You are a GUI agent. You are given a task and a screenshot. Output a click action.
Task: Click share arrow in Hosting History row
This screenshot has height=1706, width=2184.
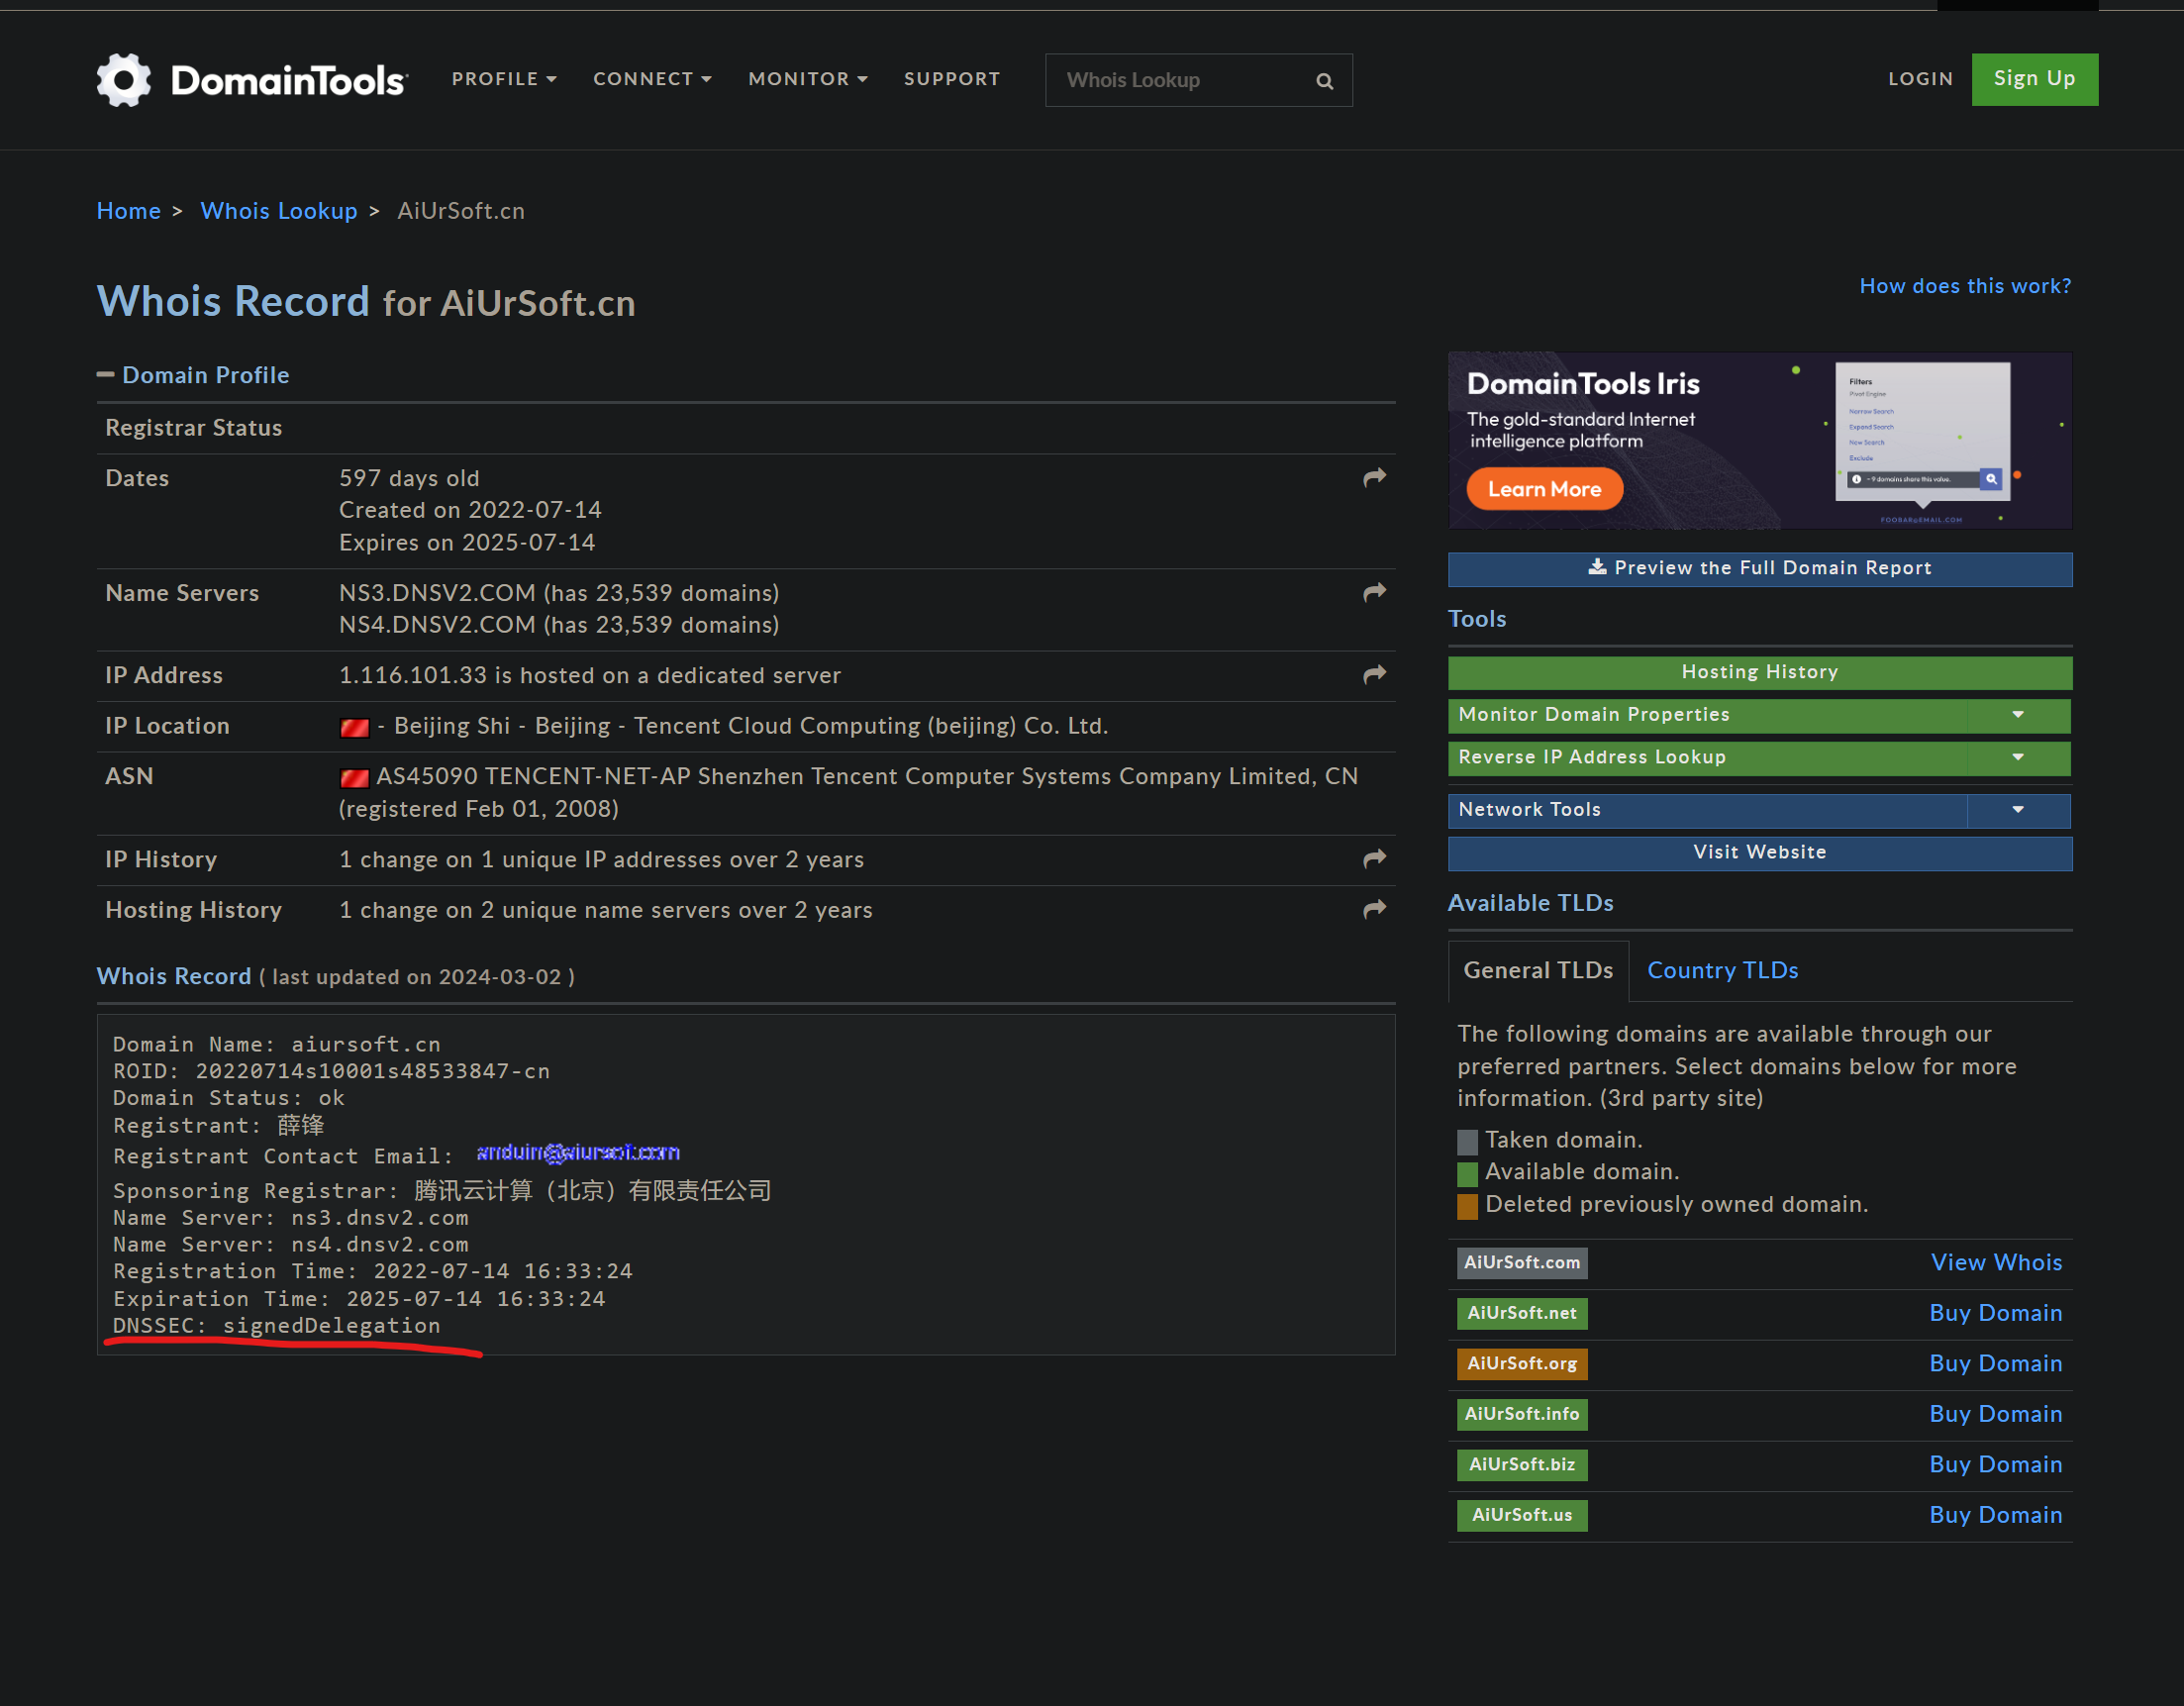(1374, 909)
